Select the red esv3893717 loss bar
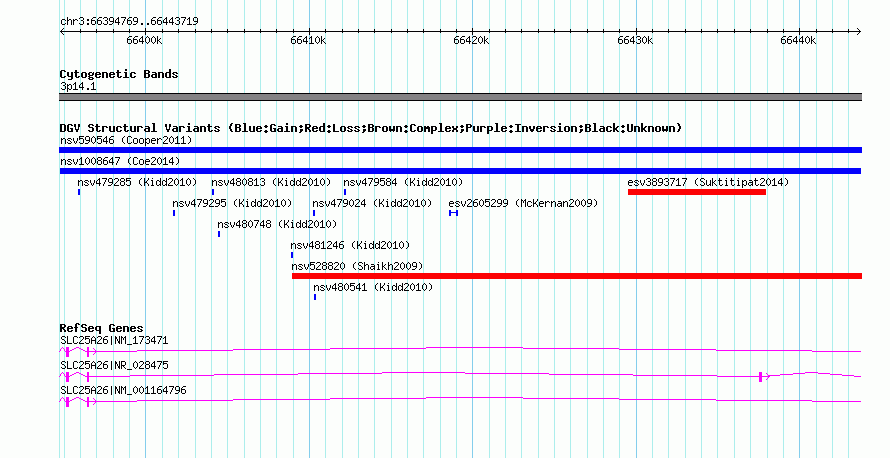The width and height of the screenshot is (890, 458). click(696, 192)
